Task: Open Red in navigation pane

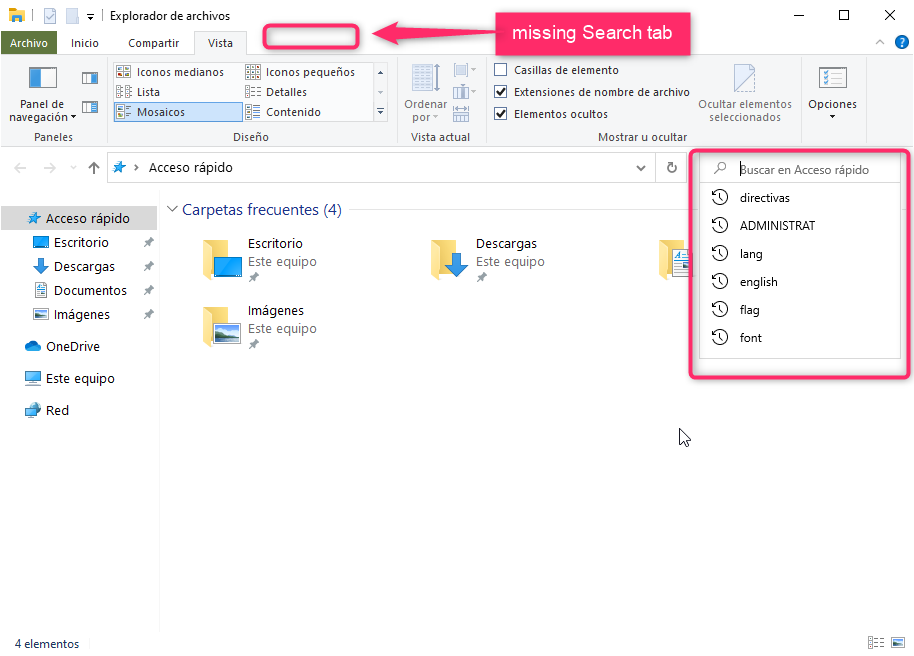Action: coord(47,411)
